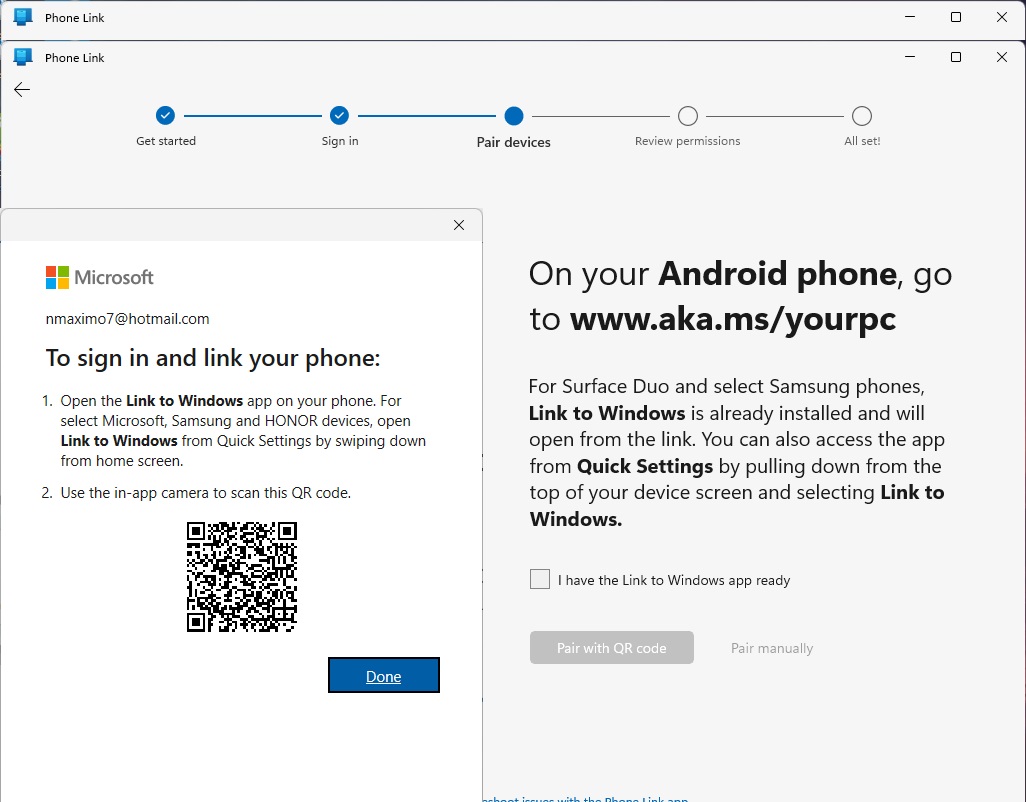Select the Pair devices progress dot

(513, 115)
